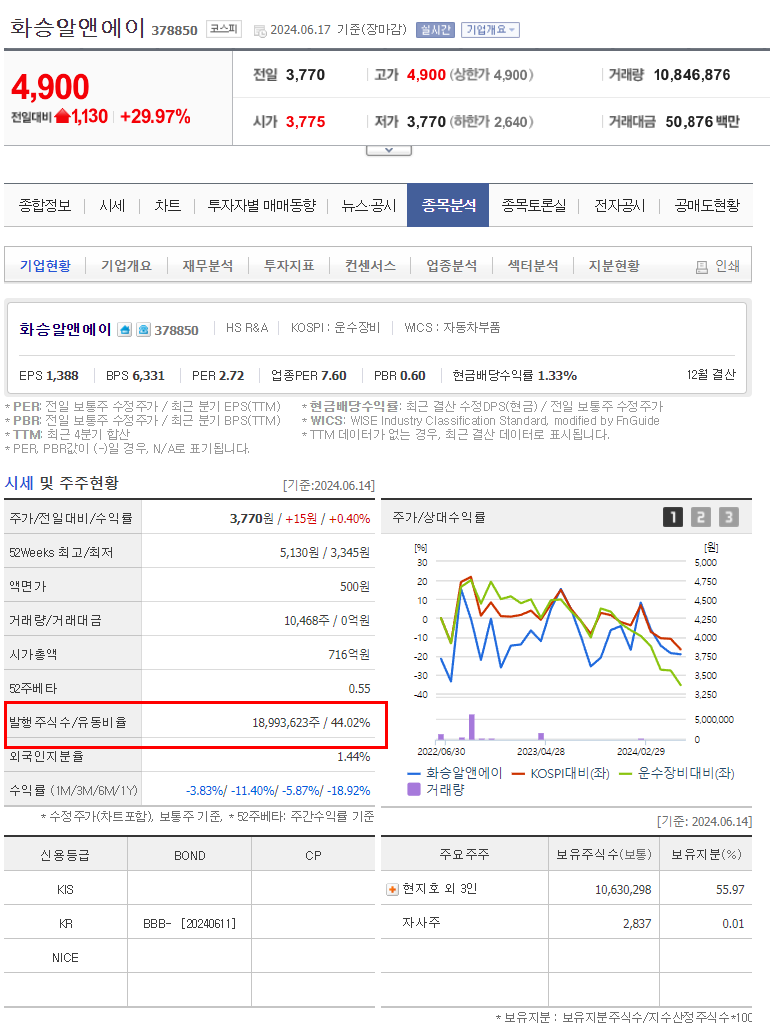
Task: Open the 섹터분석 sub-tab
Action: pyautogui.click(x=533, y=266)
